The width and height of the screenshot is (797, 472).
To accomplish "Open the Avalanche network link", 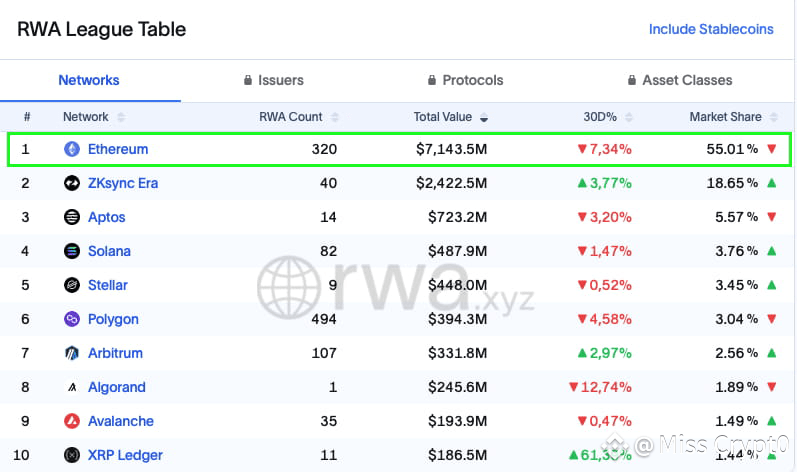I will [120, 421].
